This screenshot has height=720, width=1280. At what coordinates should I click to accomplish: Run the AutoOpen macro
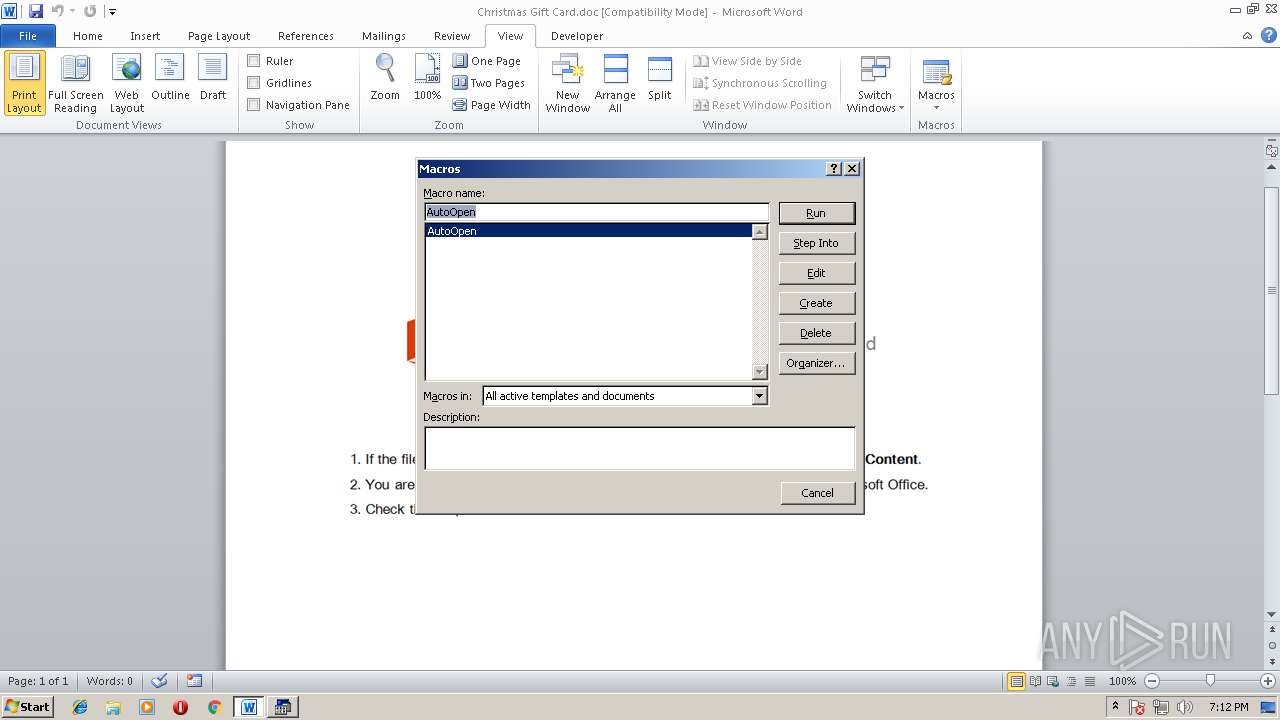pos(816,213)
